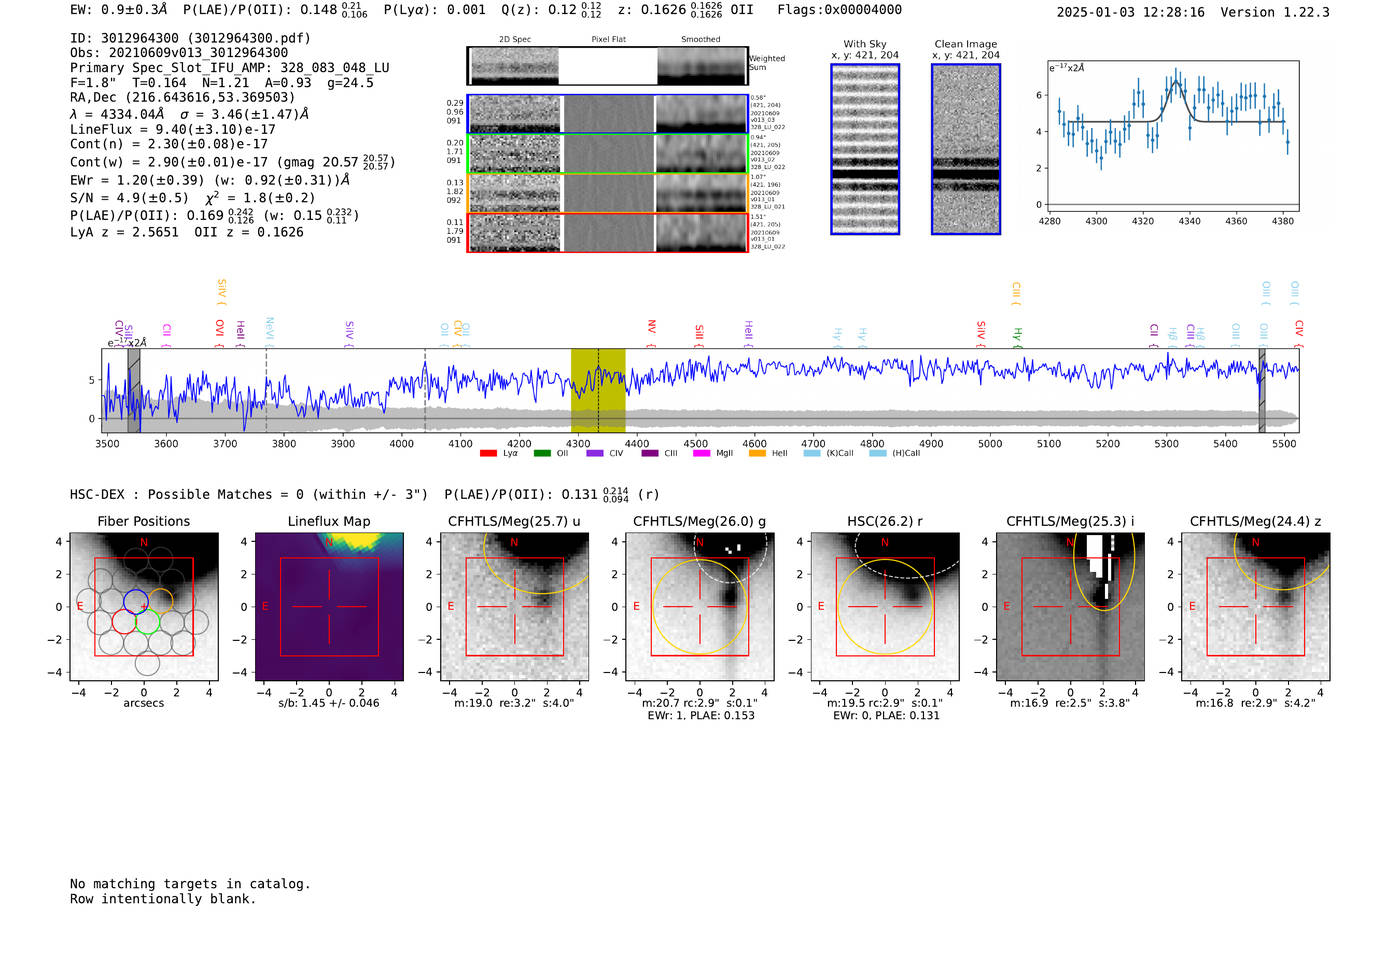
Task: Click the 's/b: 1.45 +/- 0.046' caption
Action: [329, 703]
